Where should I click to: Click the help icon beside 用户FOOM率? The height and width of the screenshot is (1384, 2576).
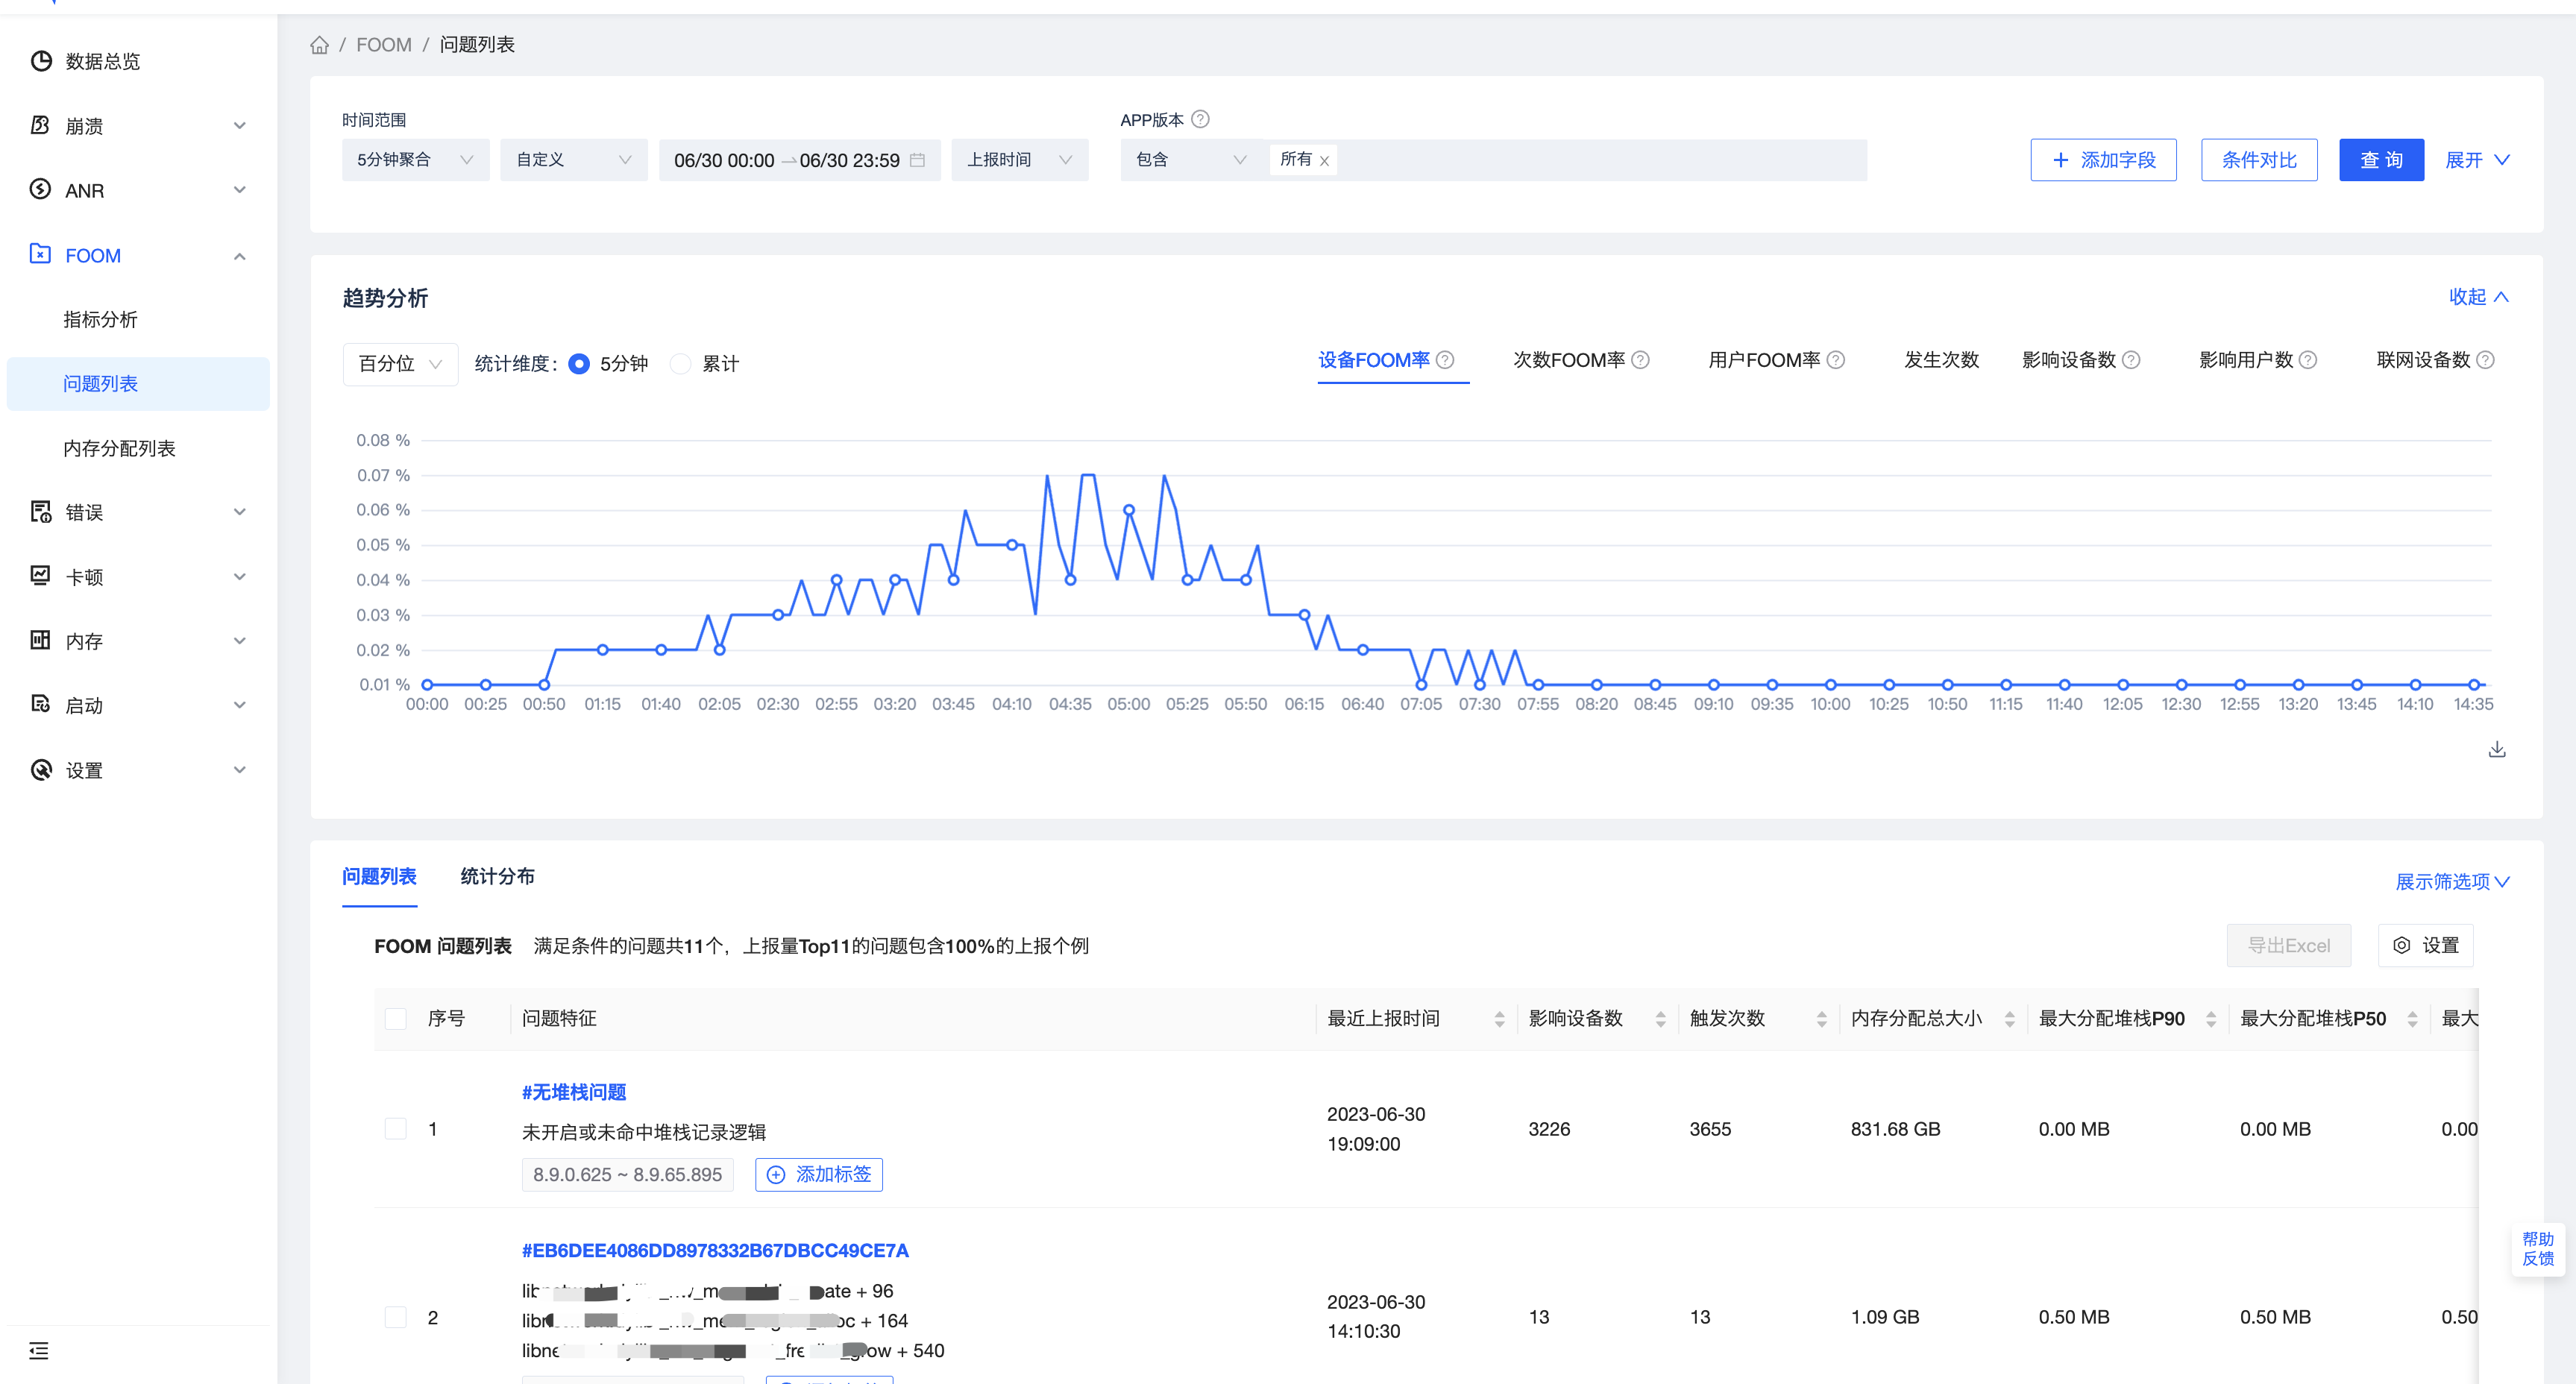click(1836, 360)
